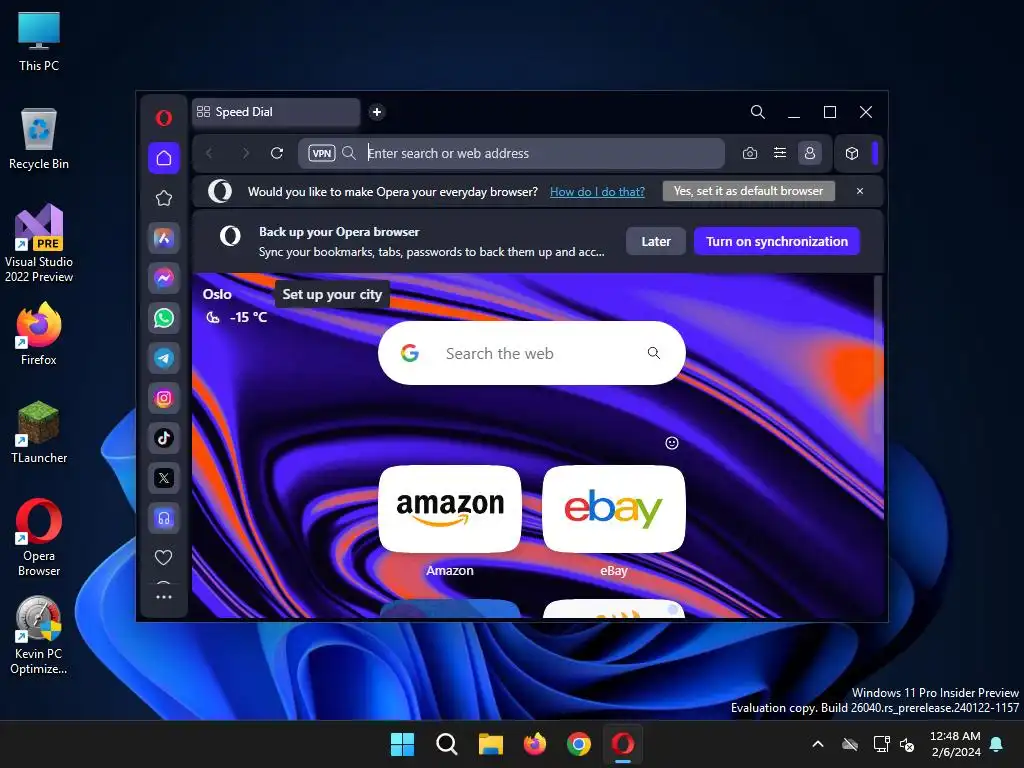Image resolution: width=1024 pixels, height=768 pixels.
Task: Click the search magnifier in Google box
Action: pos(654,353)
